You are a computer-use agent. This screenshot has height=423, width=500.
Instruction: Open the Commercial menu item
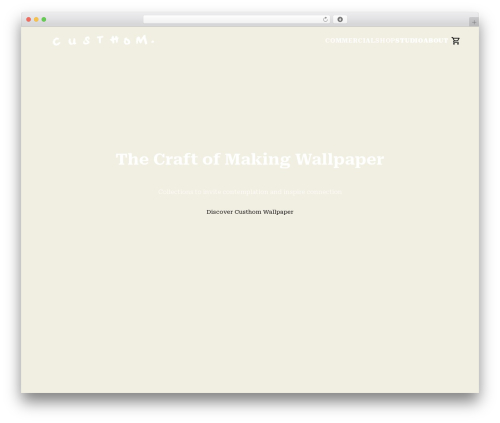pyautogui.click(x=350, y=41)
